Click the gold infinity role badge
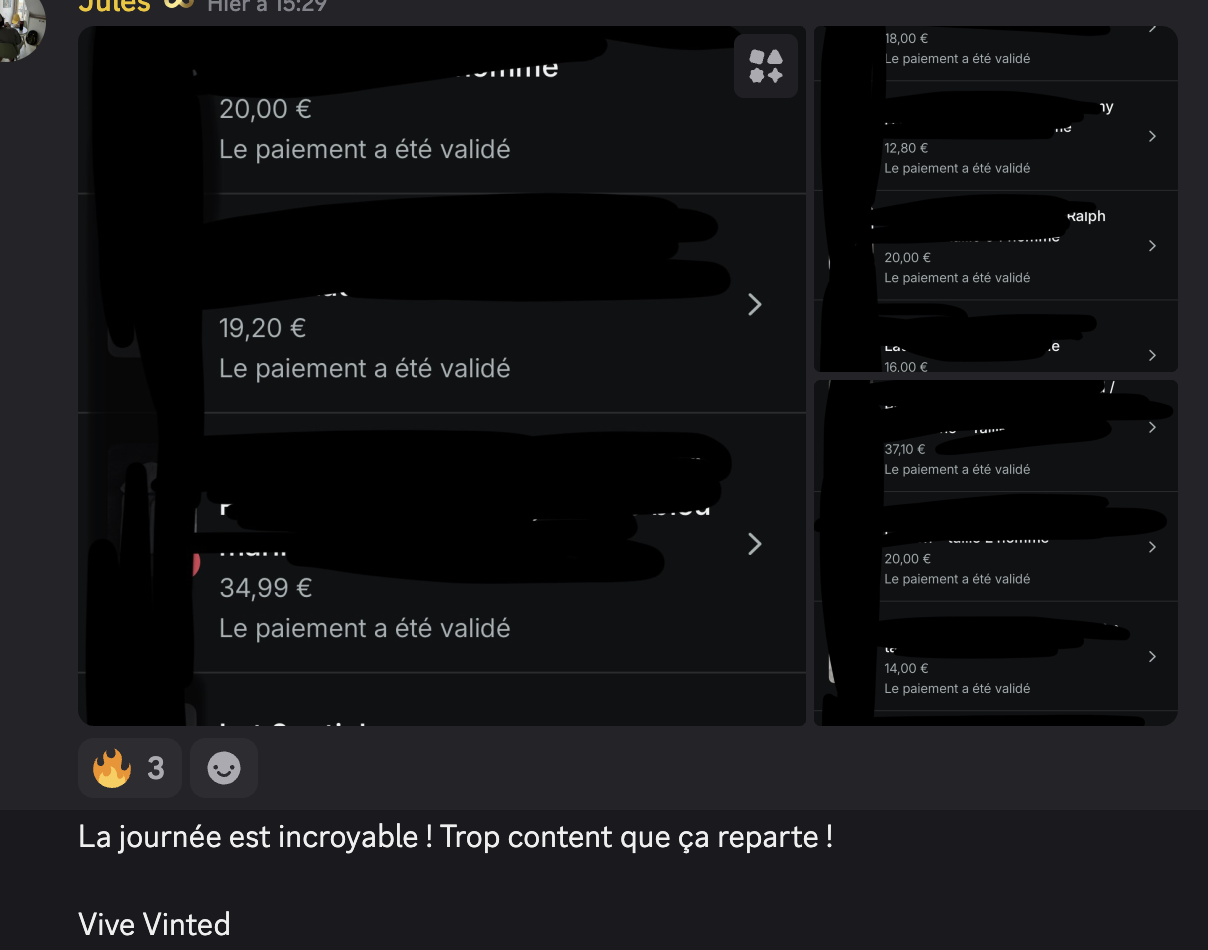Screen dimensions: 1208x950 tap(178, 5)
